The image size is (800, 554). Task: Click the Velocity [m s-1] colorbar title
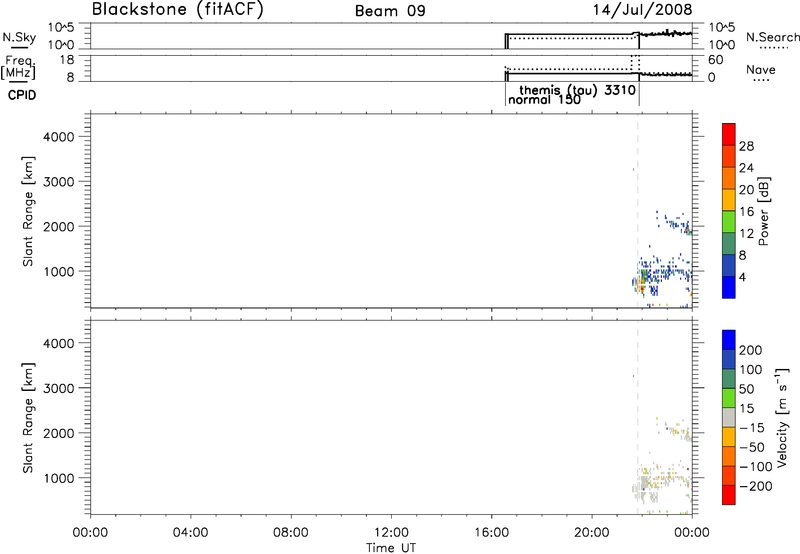(782, 417)
